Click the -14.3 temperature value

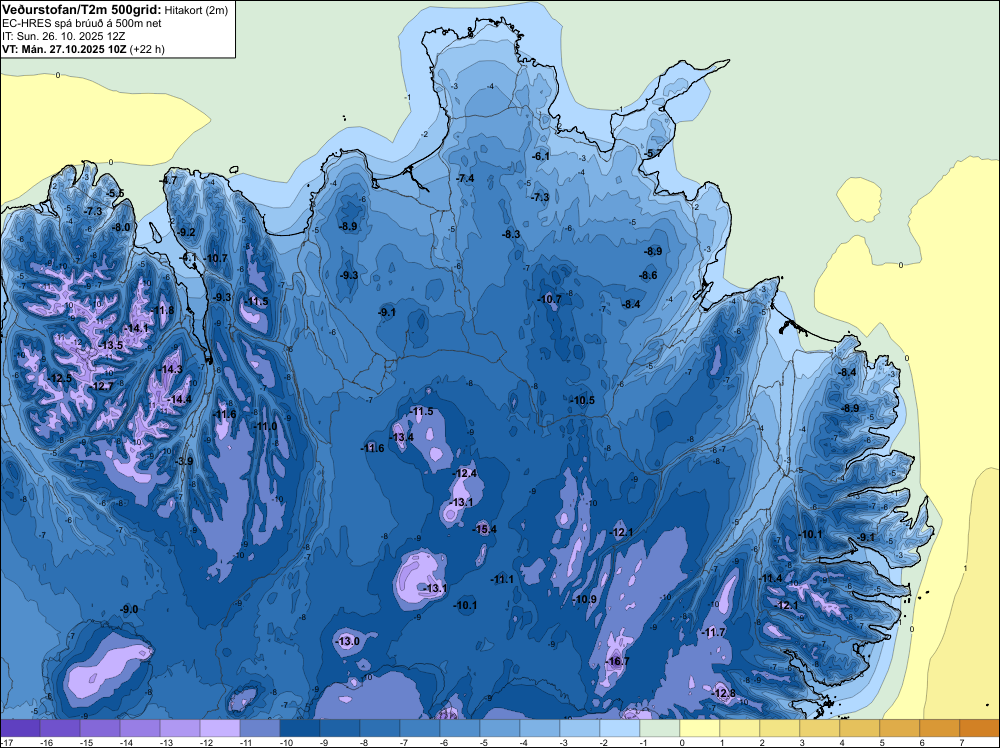pyautogui.click(x=171, y=369)
